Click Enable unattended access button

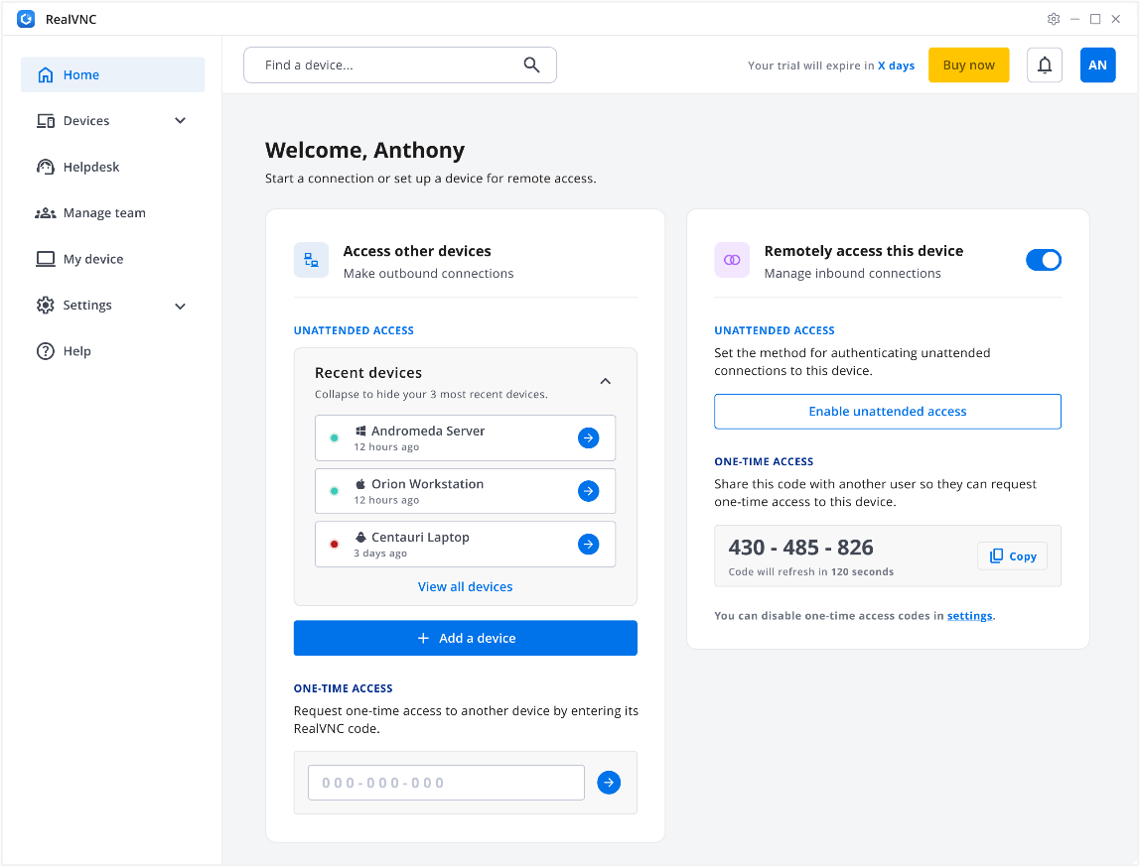(x=888, y=411)
